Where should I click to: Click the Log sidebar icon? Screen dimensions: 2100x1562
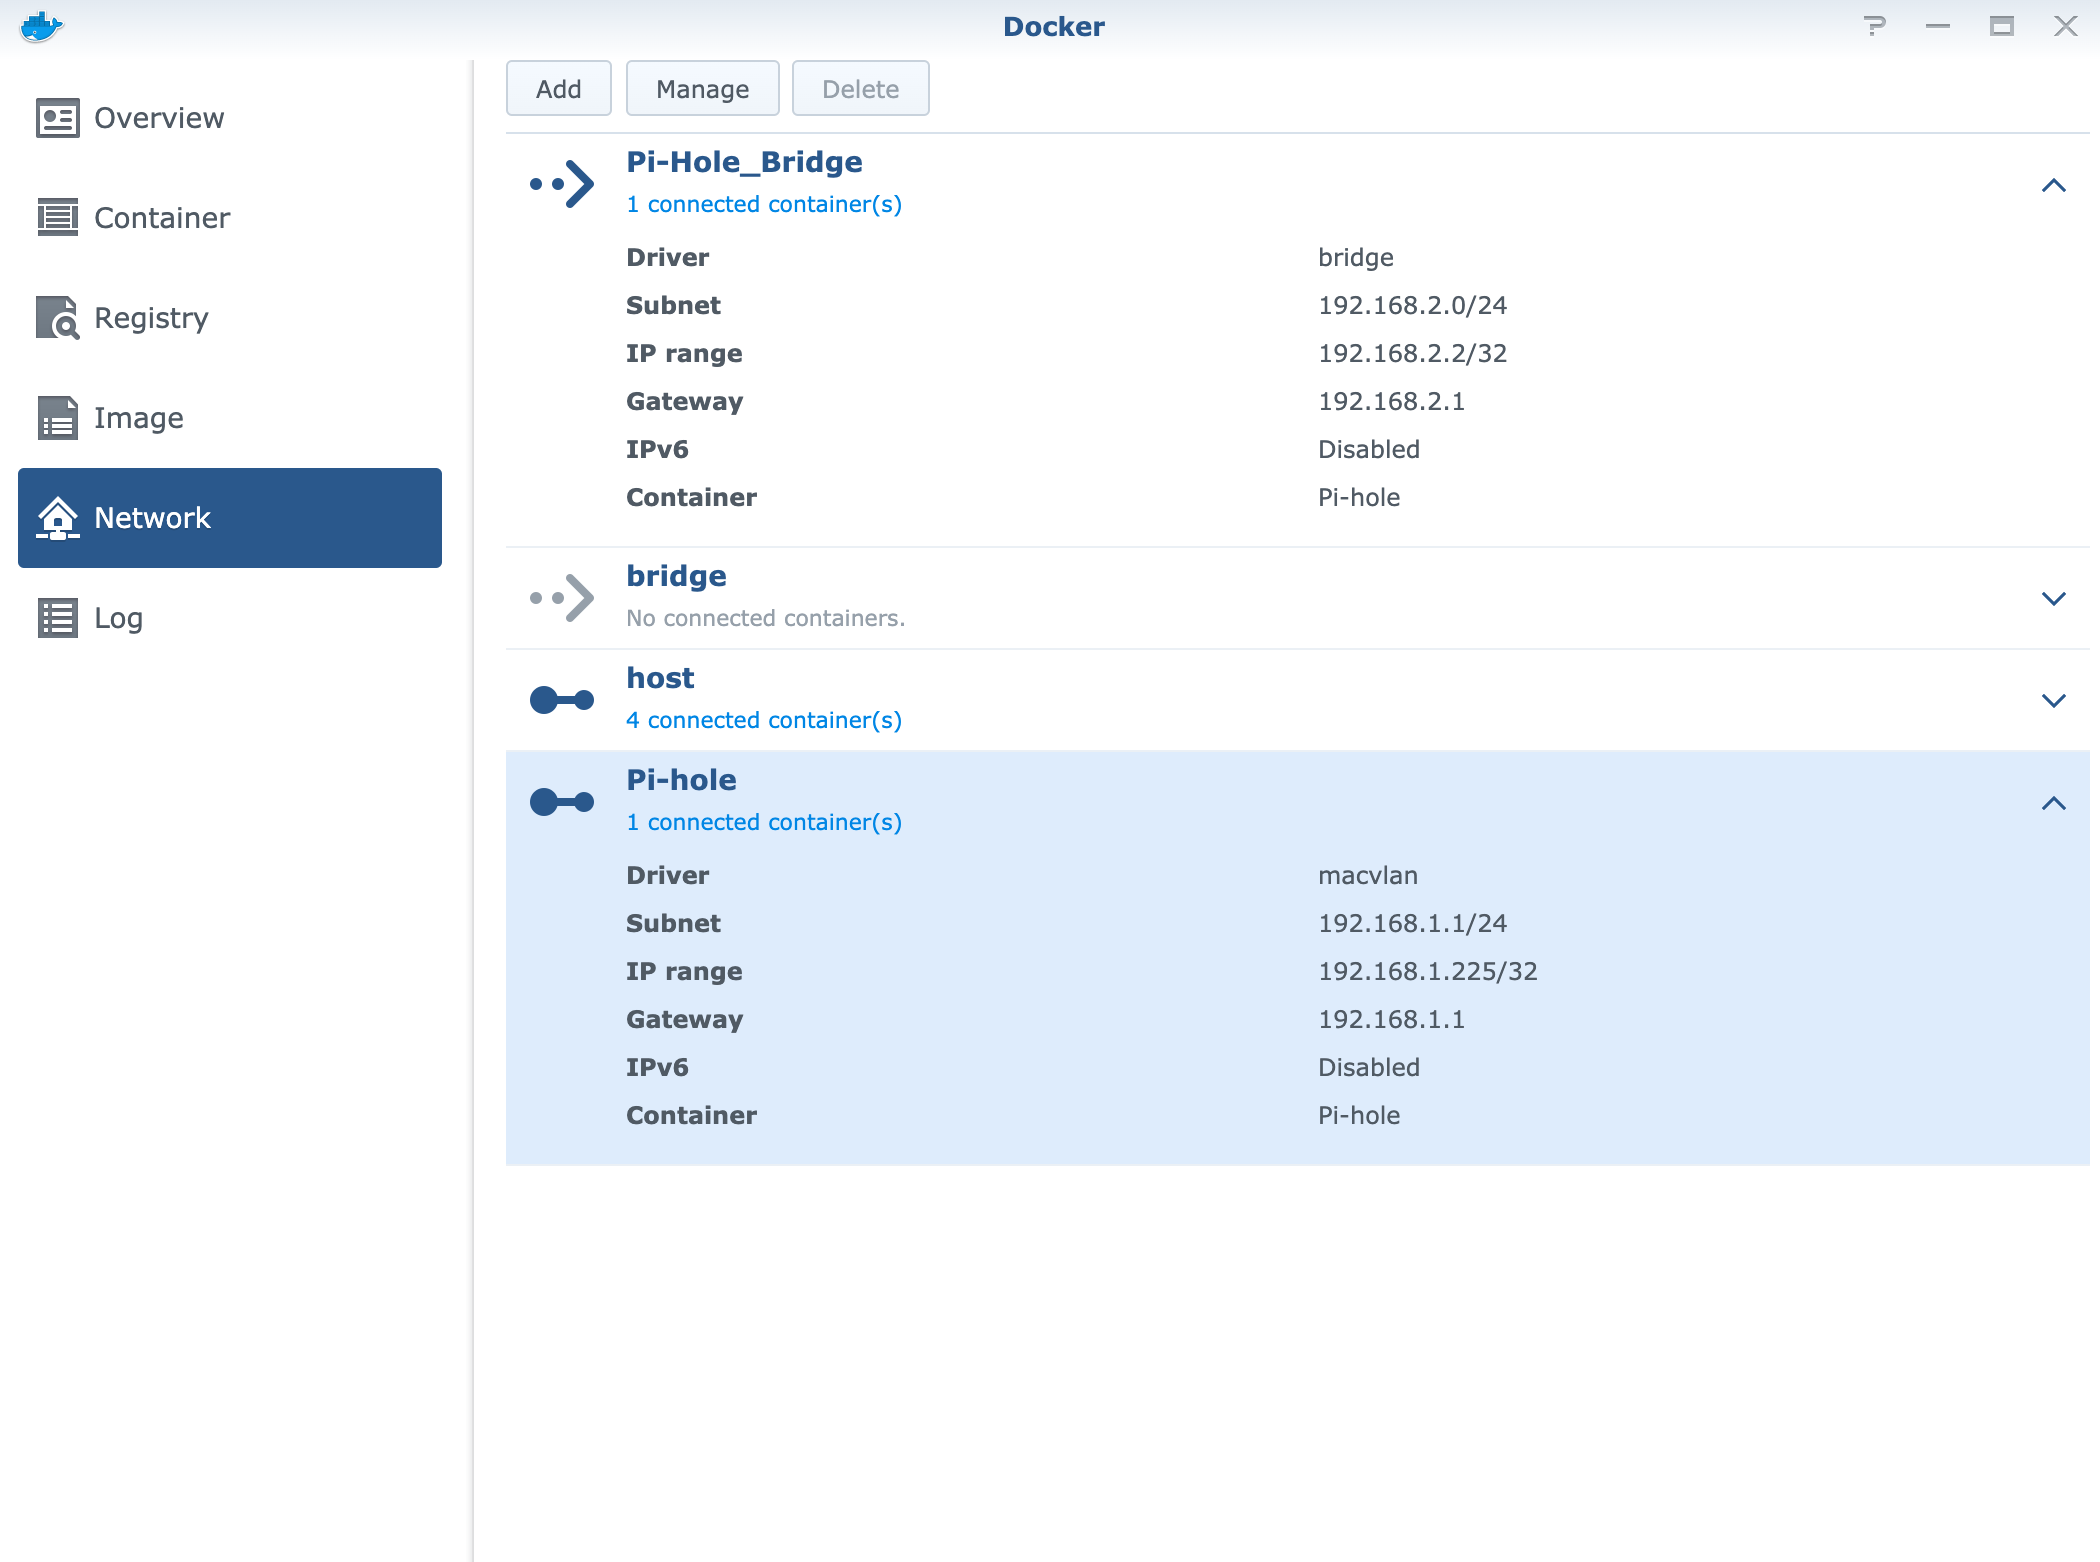coord(58,618)
